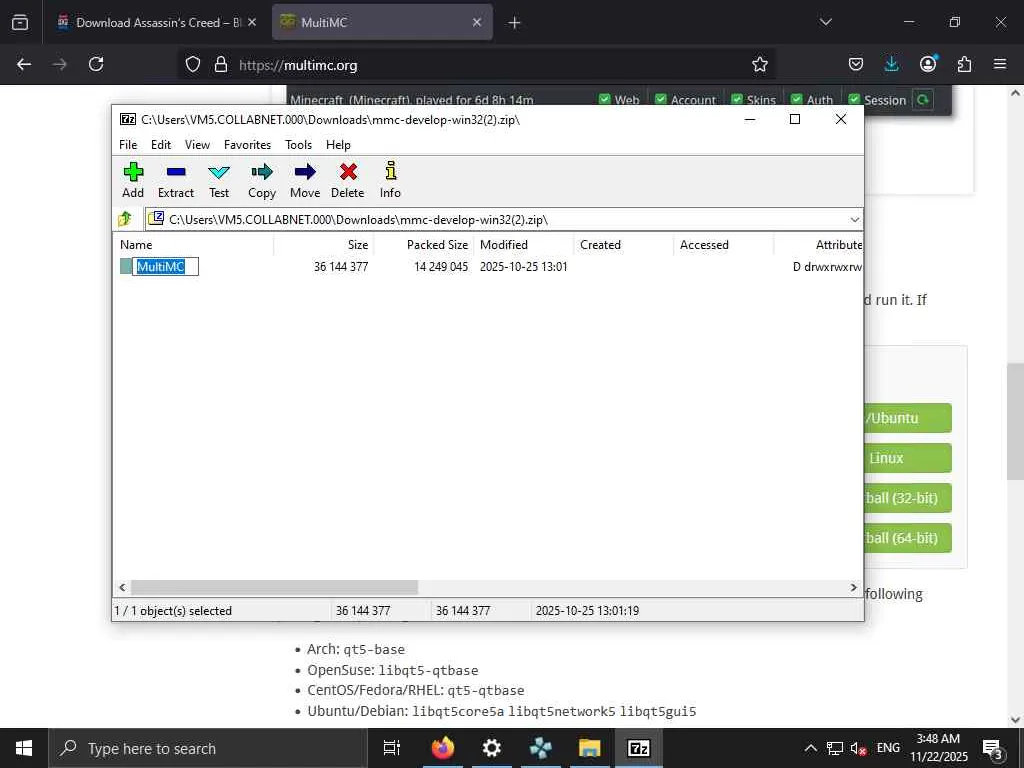Viewport: 1024px width, 768px height.
Task: Open Firefox from the taskbar
Action: pyautogui.click(x=442, y=748)
